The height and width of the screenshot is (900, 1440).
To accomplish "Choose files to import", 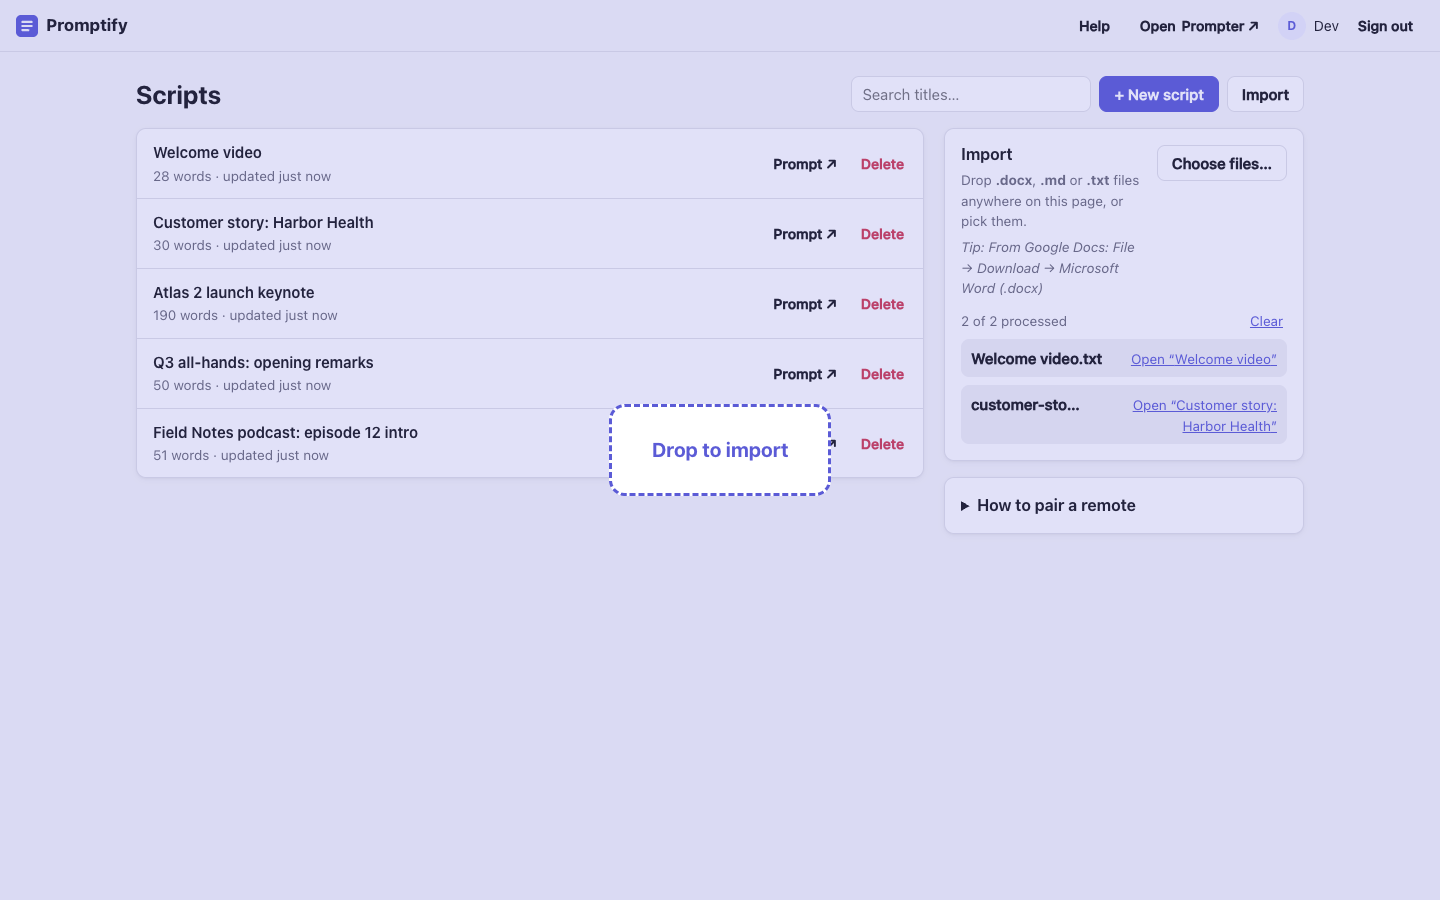I will tap(1221, 163).
